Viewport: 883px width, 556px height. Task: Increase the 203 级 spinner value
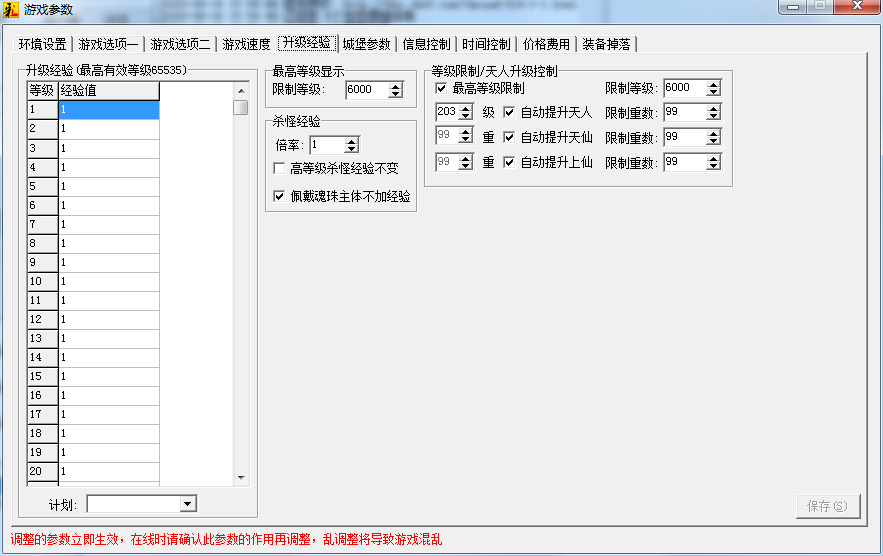pyautogui.click(x=465, y=108)
